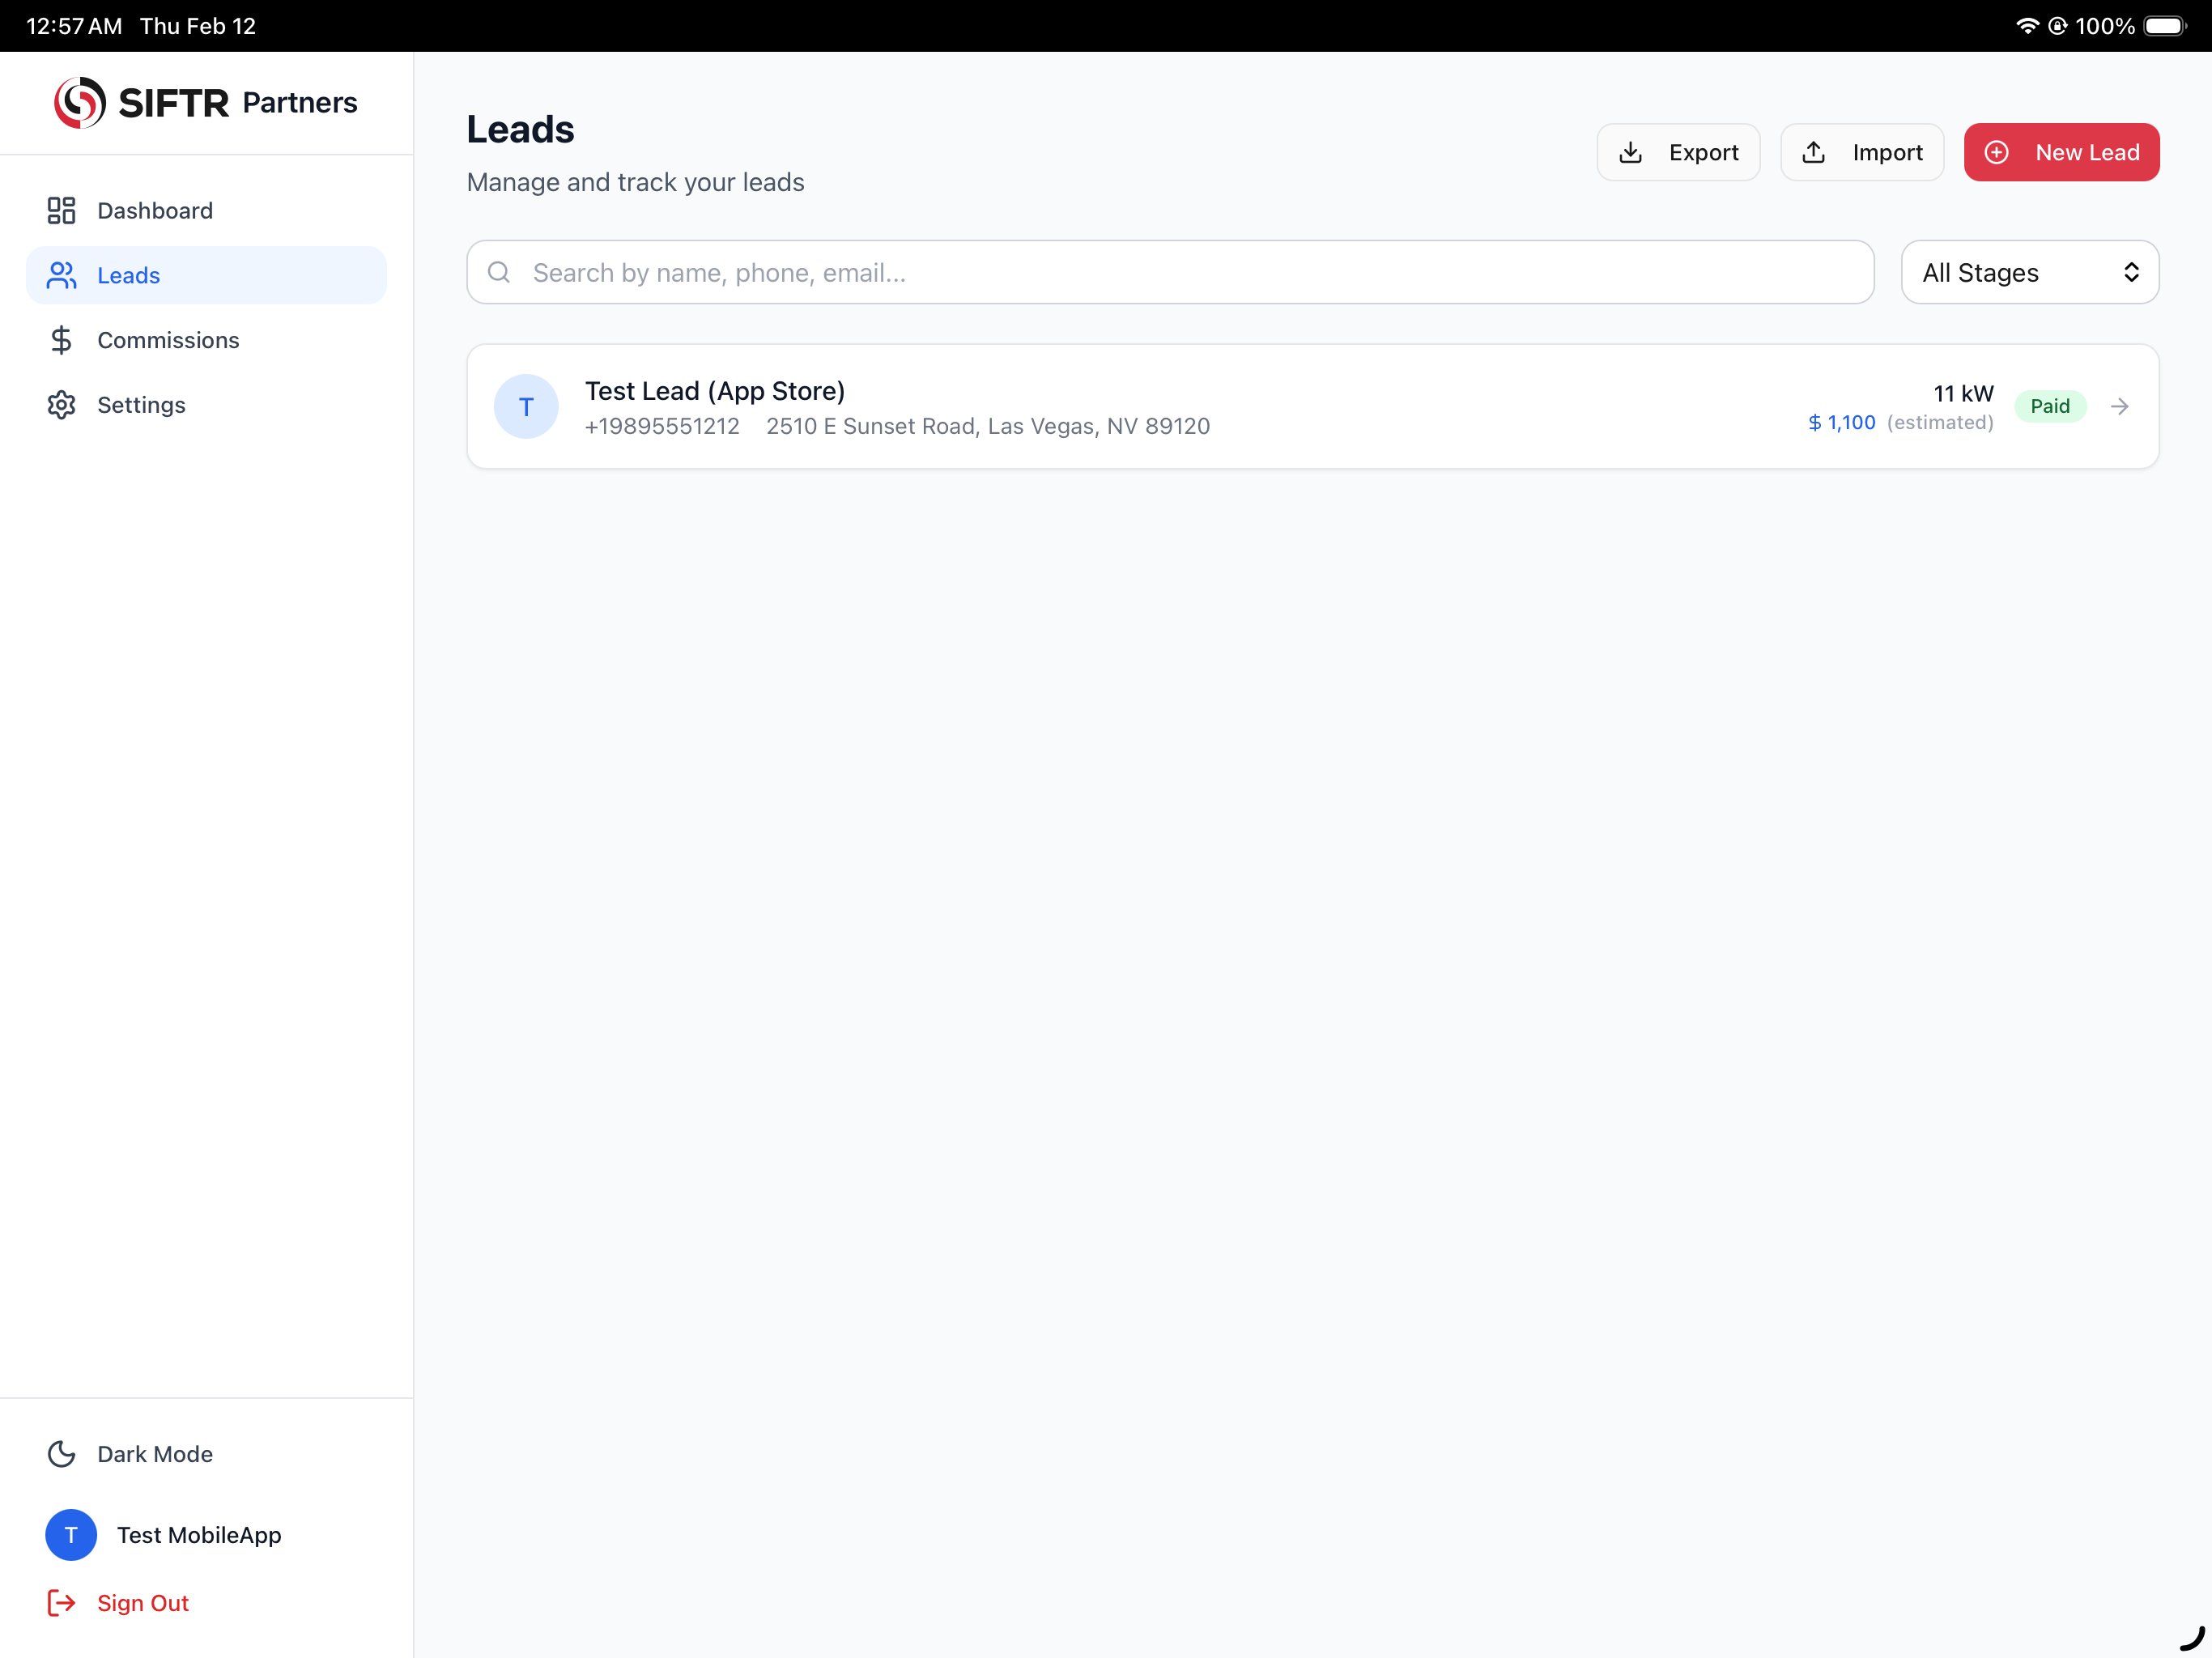The image size is (2212, 1658).
Task: Click the orientation lock icon in status bar
Action: click(2057, 26)
